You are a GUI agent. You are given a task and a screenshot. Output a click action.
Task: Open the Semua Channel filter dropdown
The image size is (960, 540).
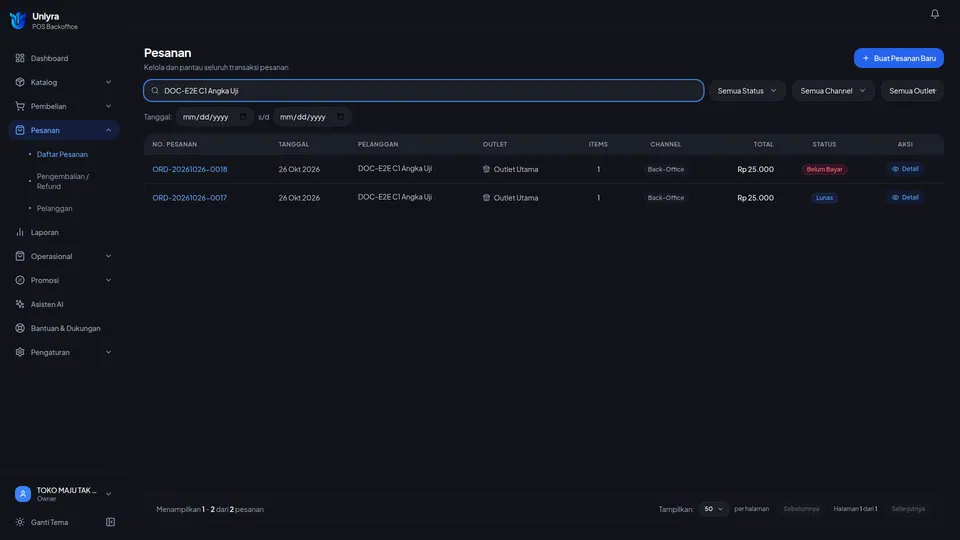pyautogui.click(x=833, y=91)
